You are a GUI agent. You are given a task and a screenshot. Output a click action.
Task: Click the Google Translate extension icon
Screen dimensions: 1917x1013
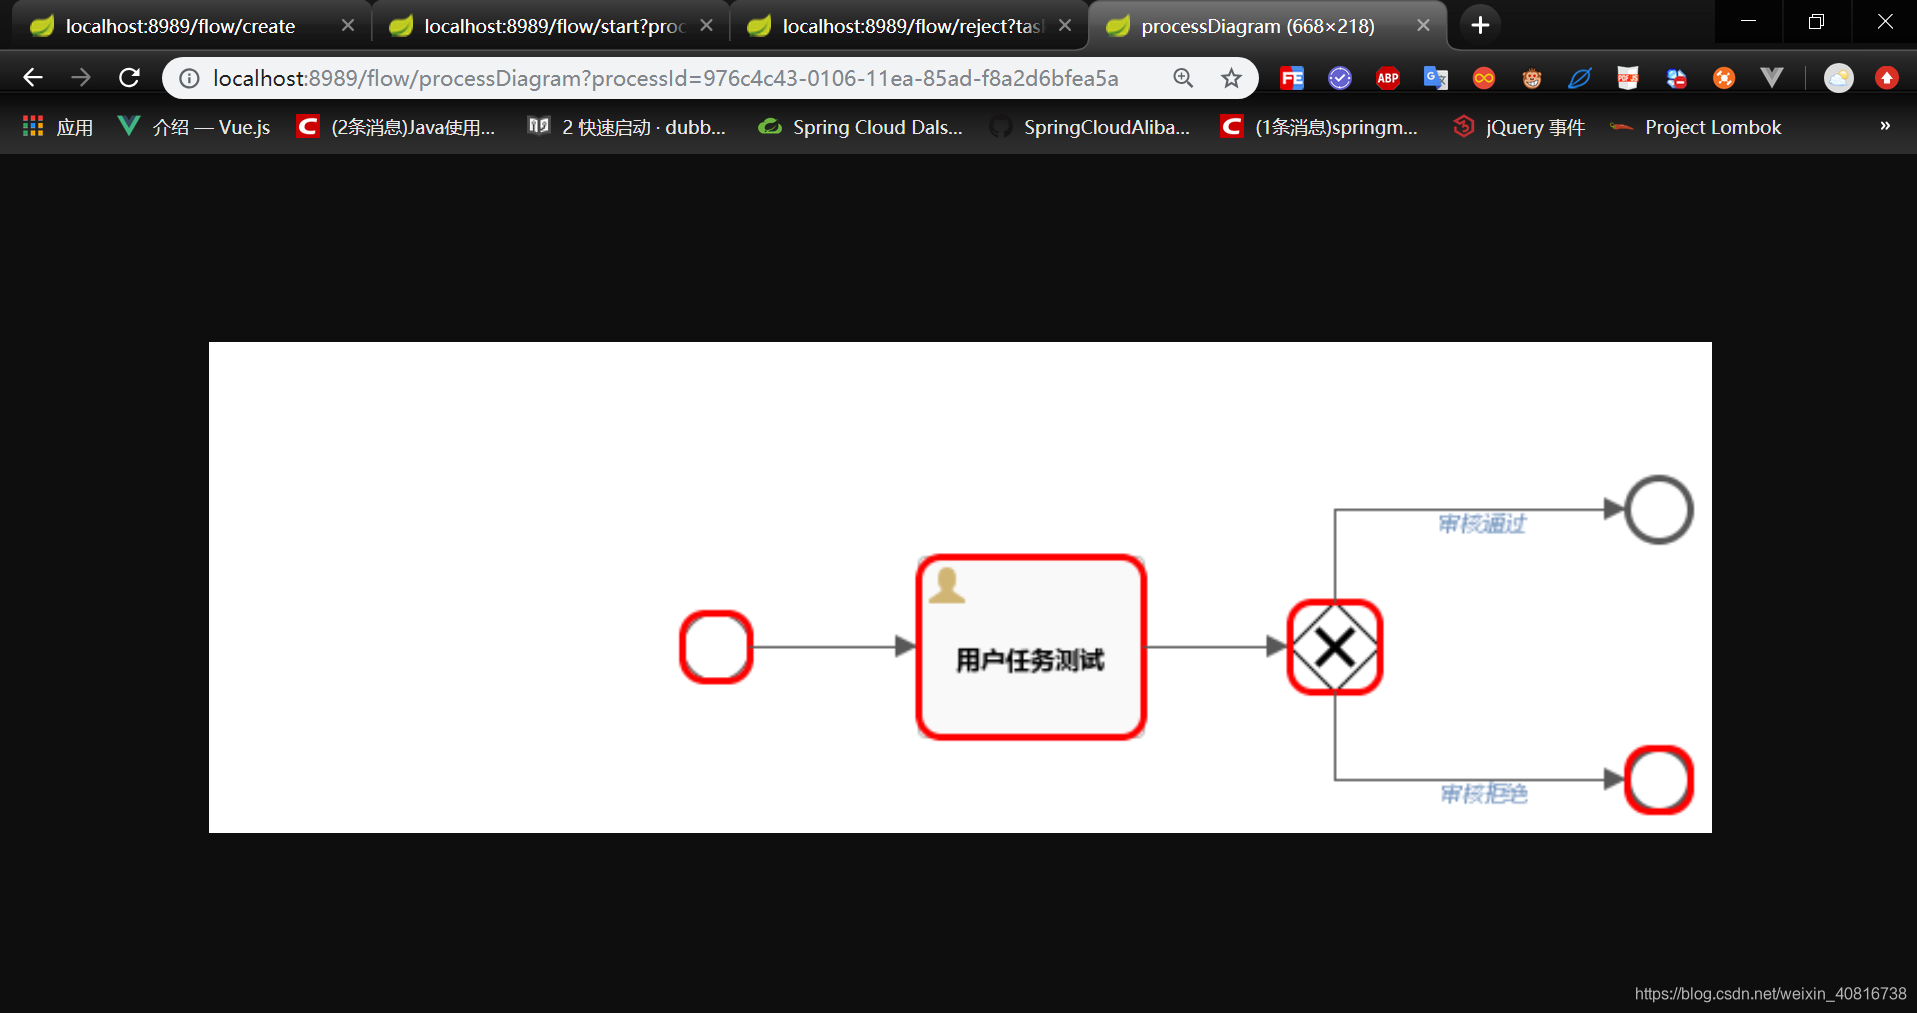pos(1435,77)
